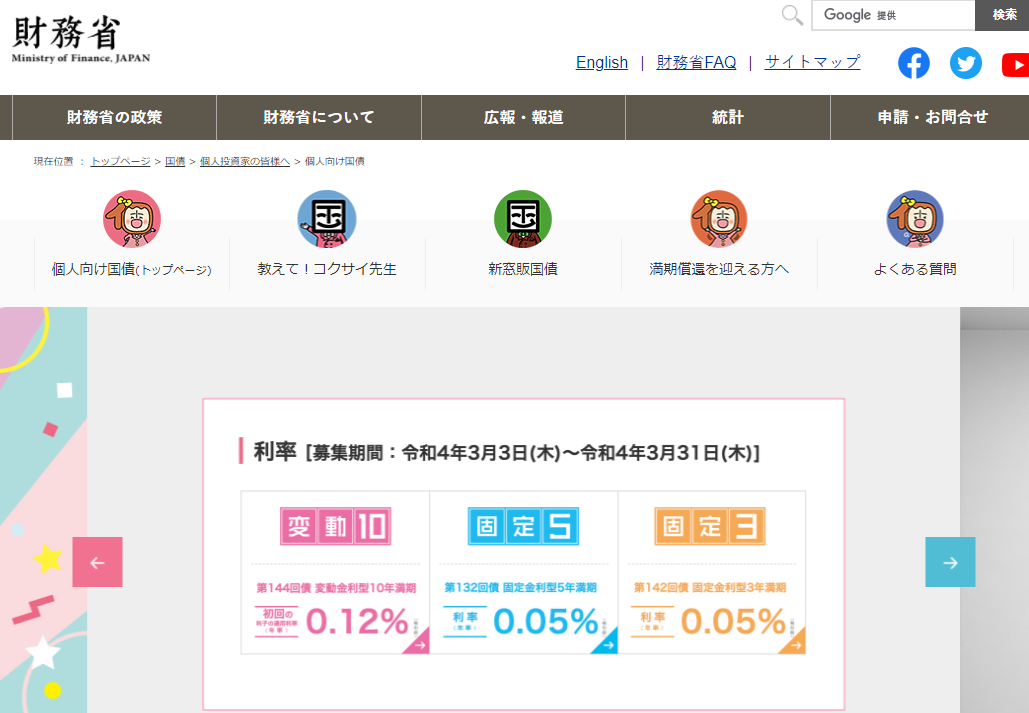The width and height of the screenshot is (1029, 713).
Task: Click the 利率 募集期間 heading
Action: click(507, 452)
